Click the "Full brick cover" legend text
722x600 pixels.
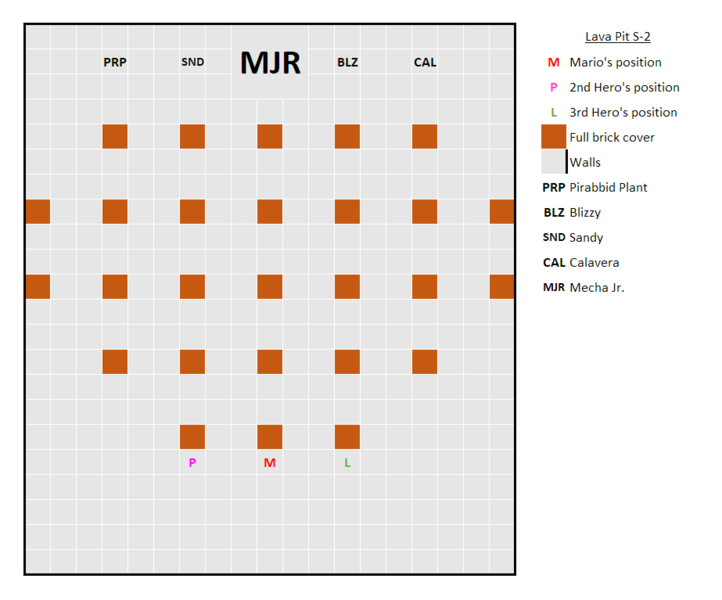click(x=611, y=137)
